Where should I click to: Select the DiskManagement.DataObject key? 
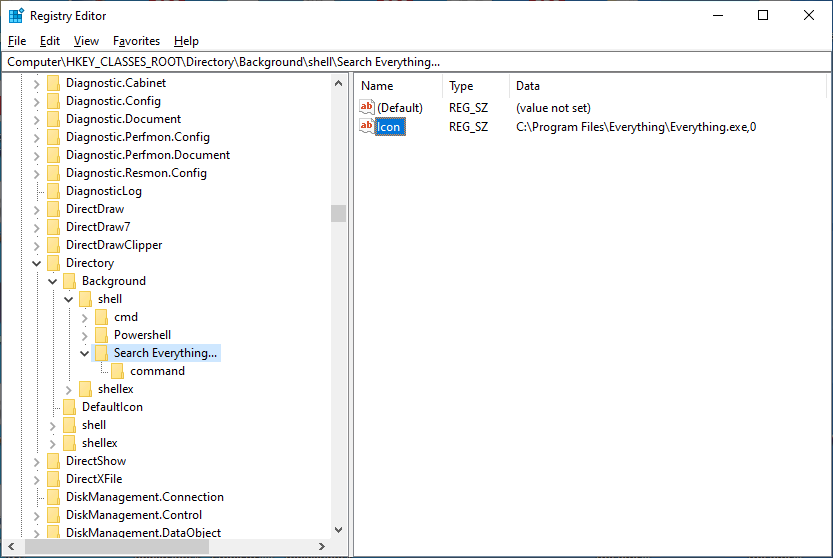coord(143,531)
